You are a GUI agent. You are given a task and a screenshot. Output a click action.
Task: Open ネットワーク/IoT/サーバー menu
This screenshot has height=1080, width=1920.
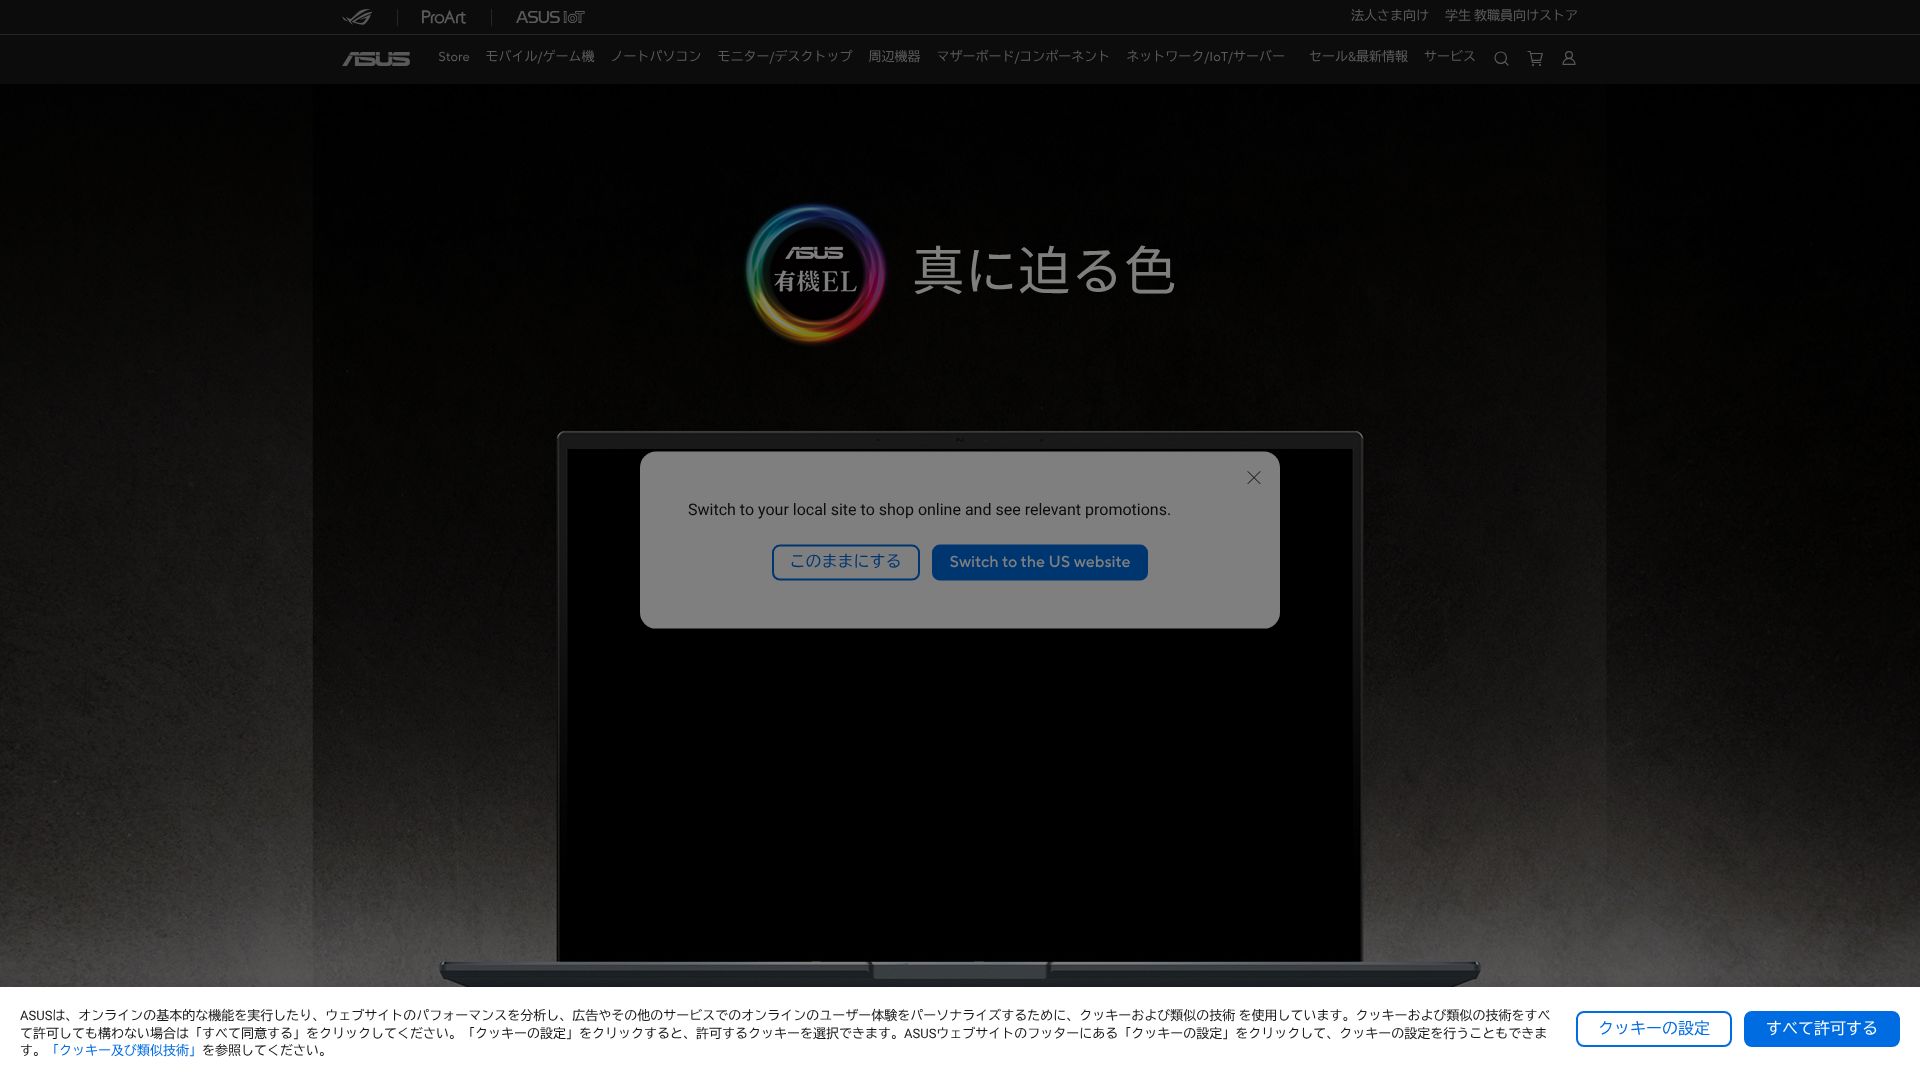pyautogui.click(x=1205, y=57)
